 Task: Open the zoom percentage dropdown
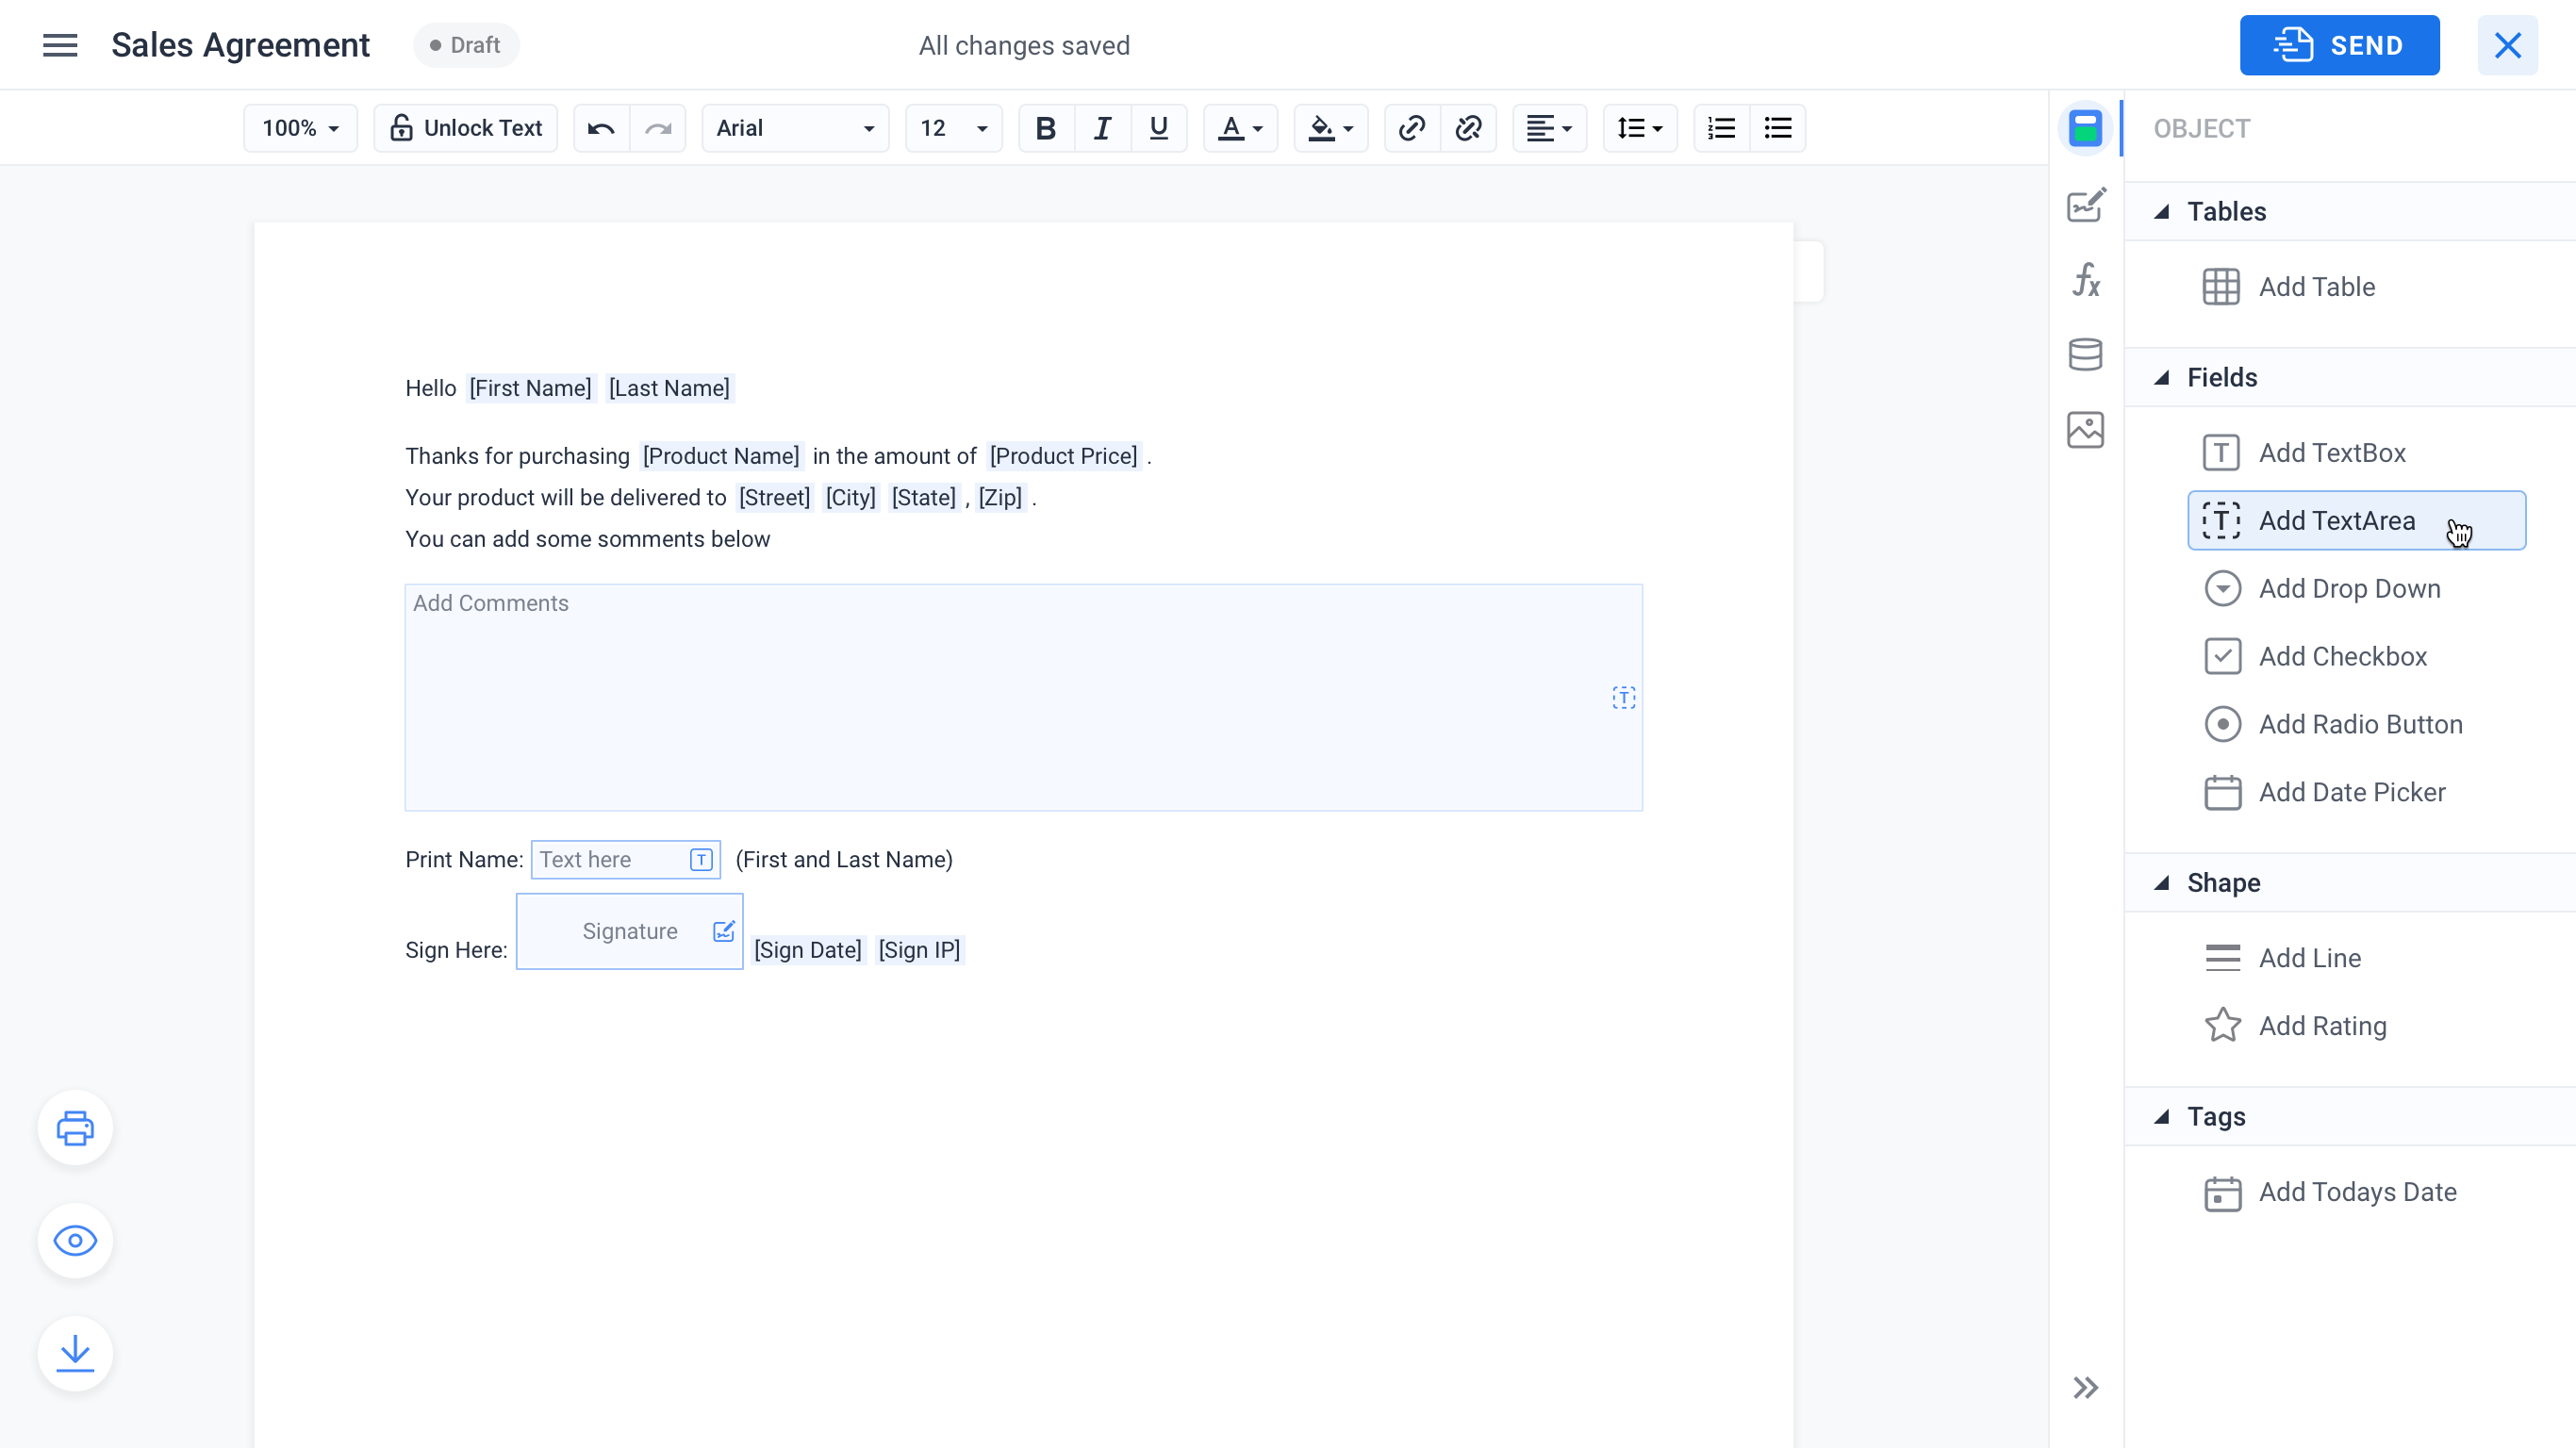pyautogui.click(x=299, y=128)
